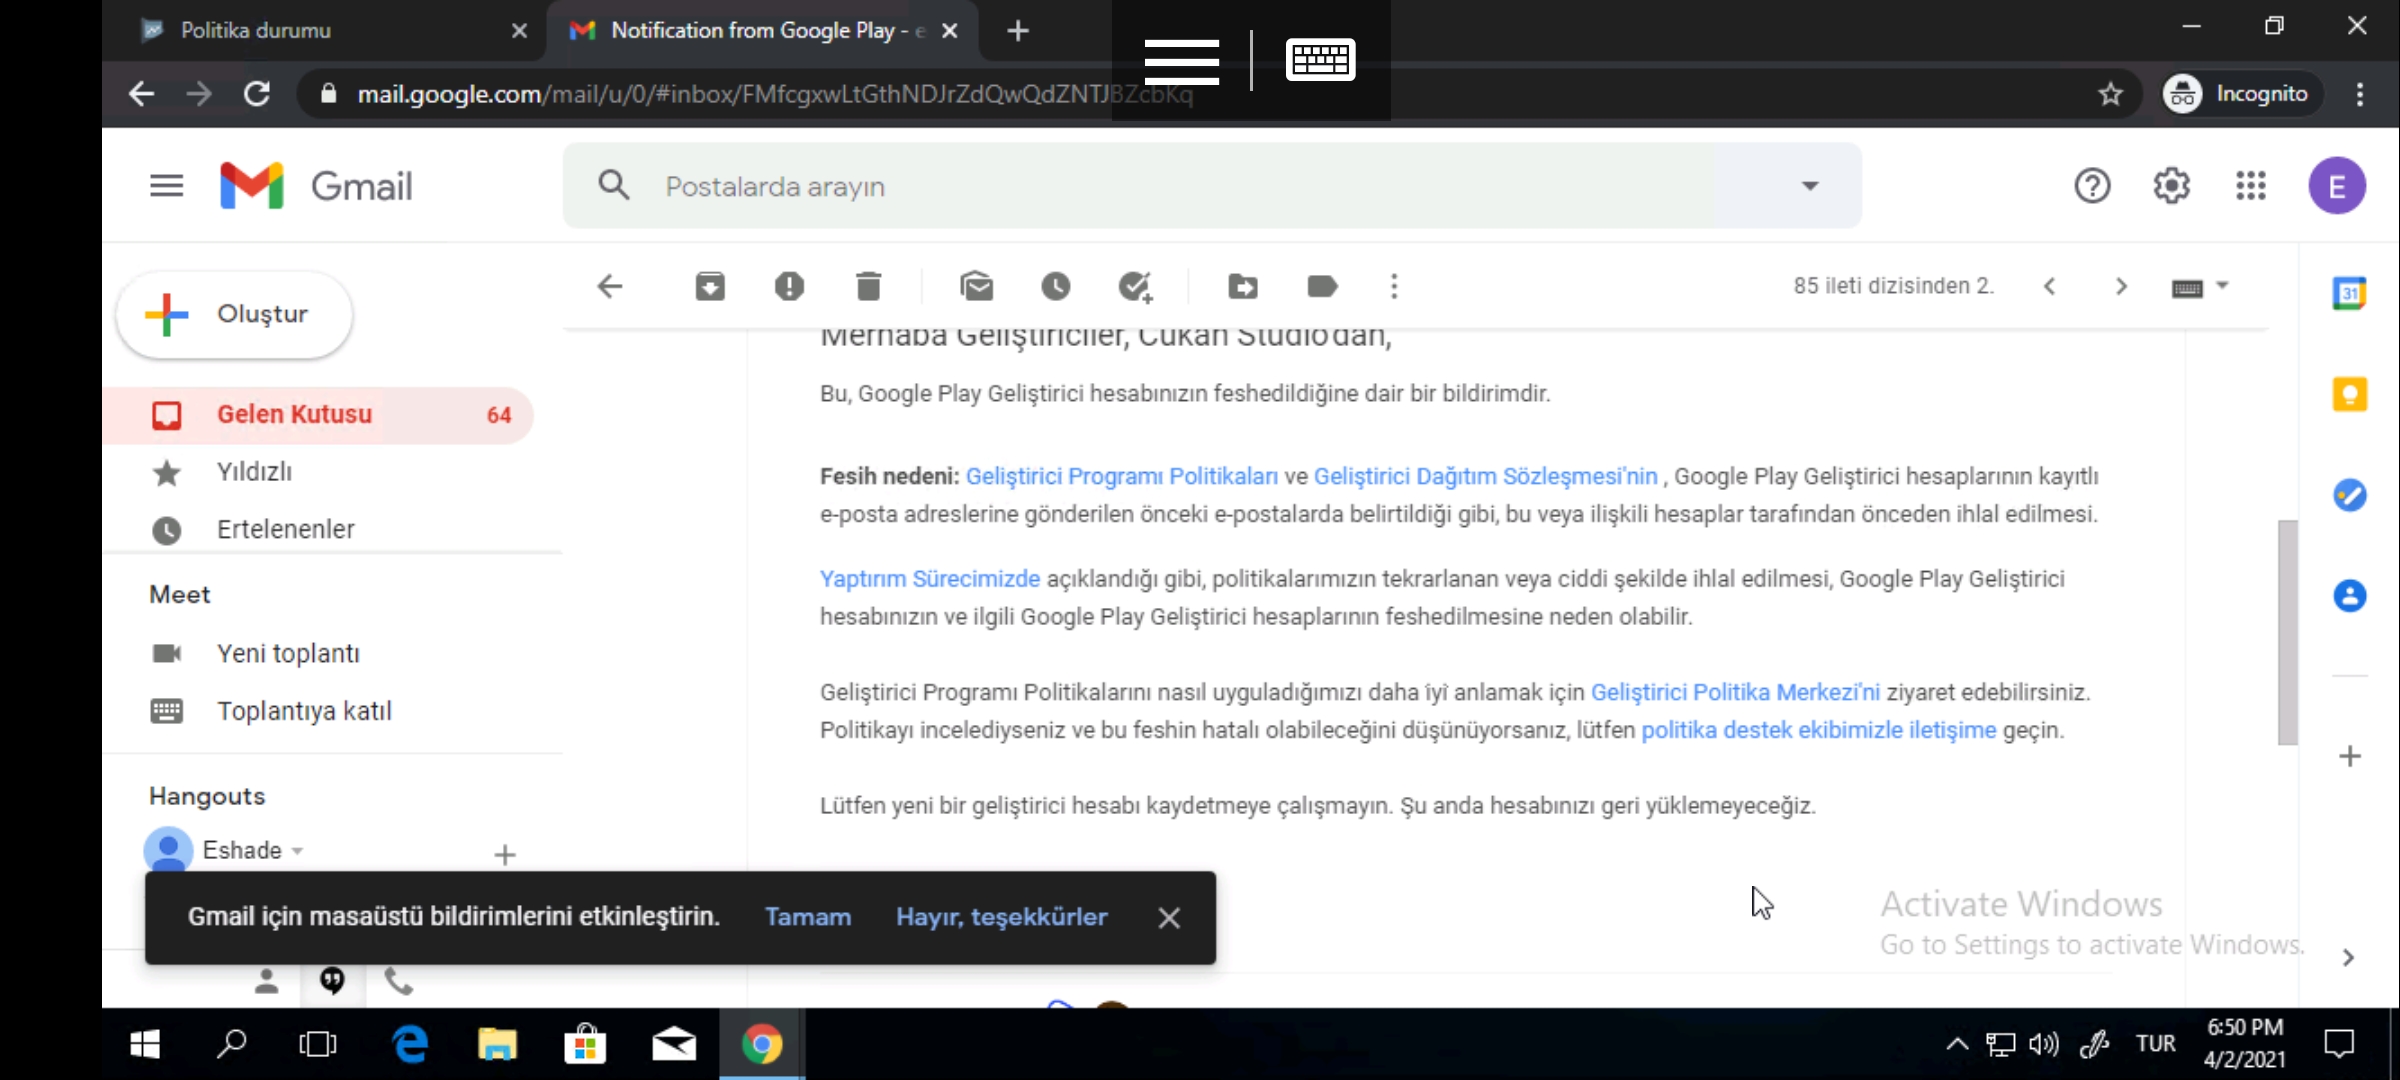Screen dimensions: 2400x1080
Task: Open Google Calendar side panel
Action: pos(2349,293)
